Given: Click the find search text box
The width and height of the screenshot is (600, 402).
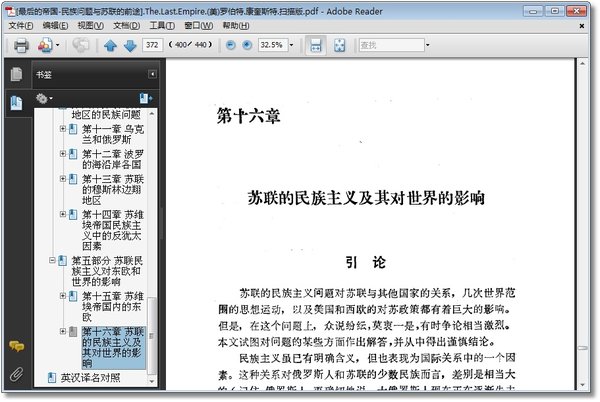Looking at the screenshot, I should tap(391, 45).
